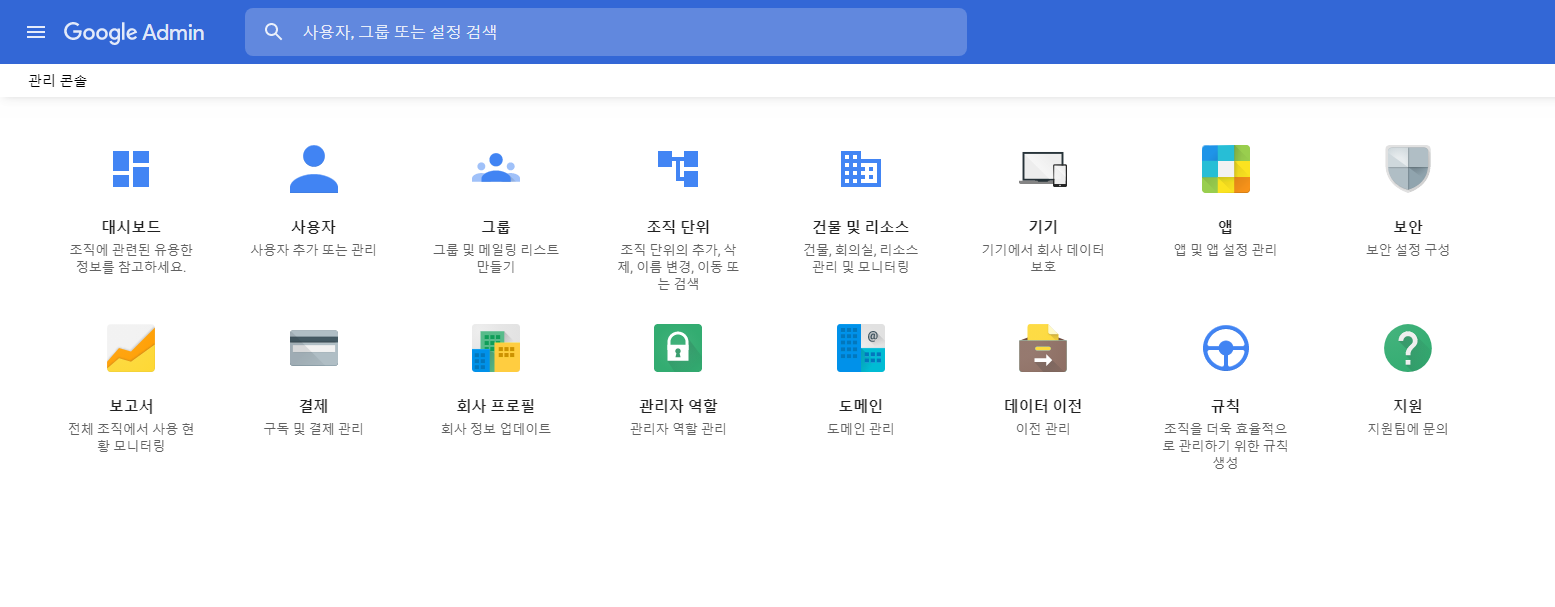
Task: Open the 결제 title link
Action: [314, 406]
